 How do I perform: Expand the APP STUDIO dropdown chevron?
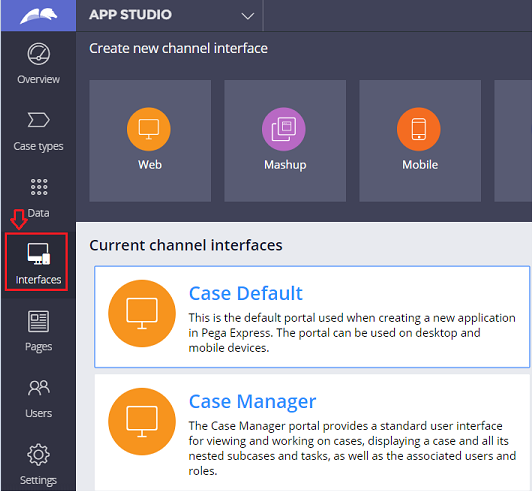point(248,16)
